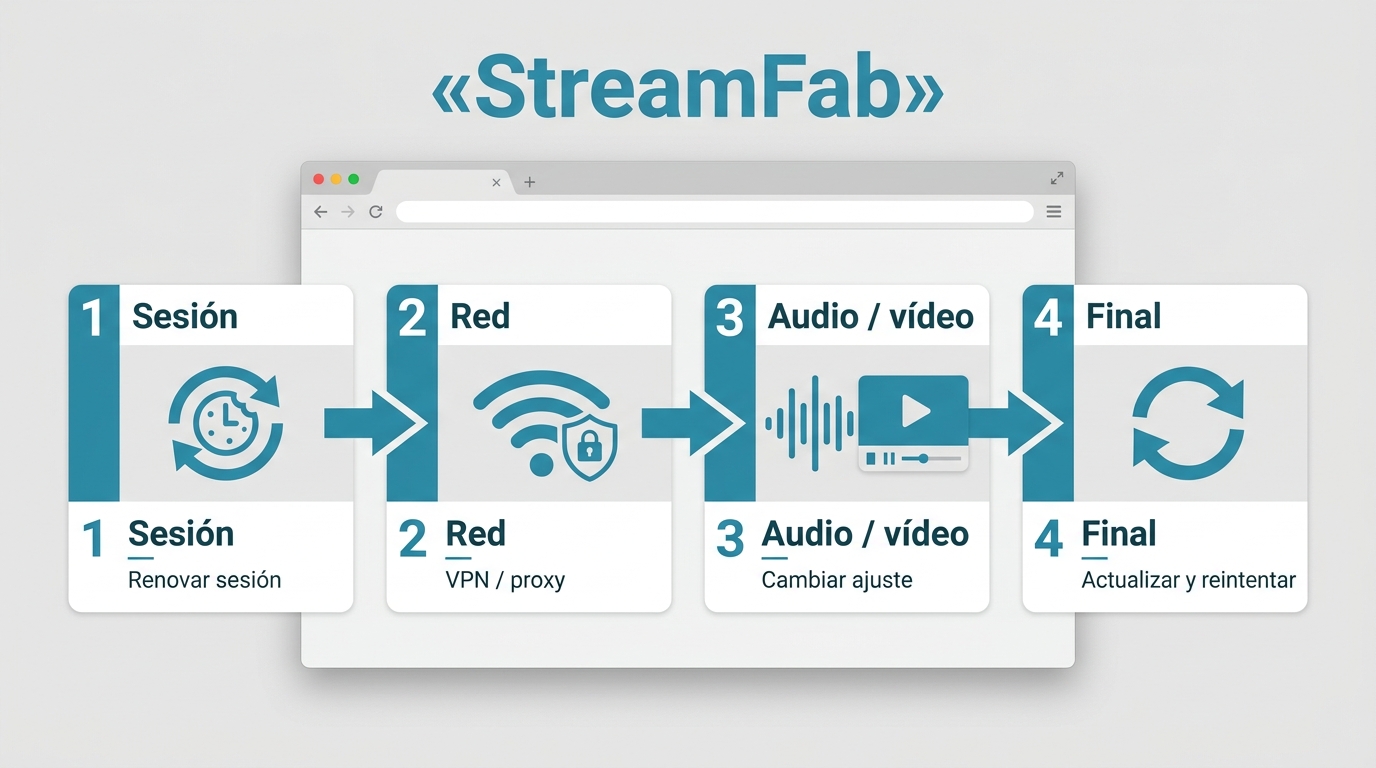Click the Red heading above VPN / proxy
Image resolution: width=1376 pixels, height=768 pixels.
click(x=476, y=534)
